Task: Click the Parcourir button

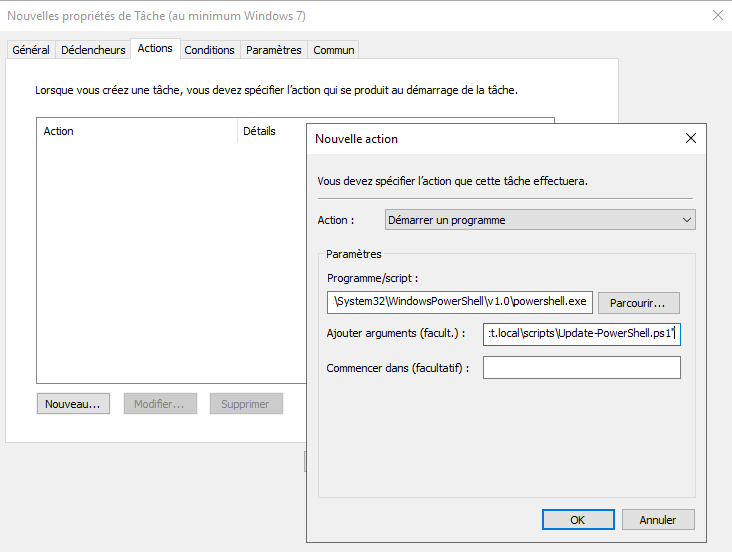Action: [x=638, y=302]
